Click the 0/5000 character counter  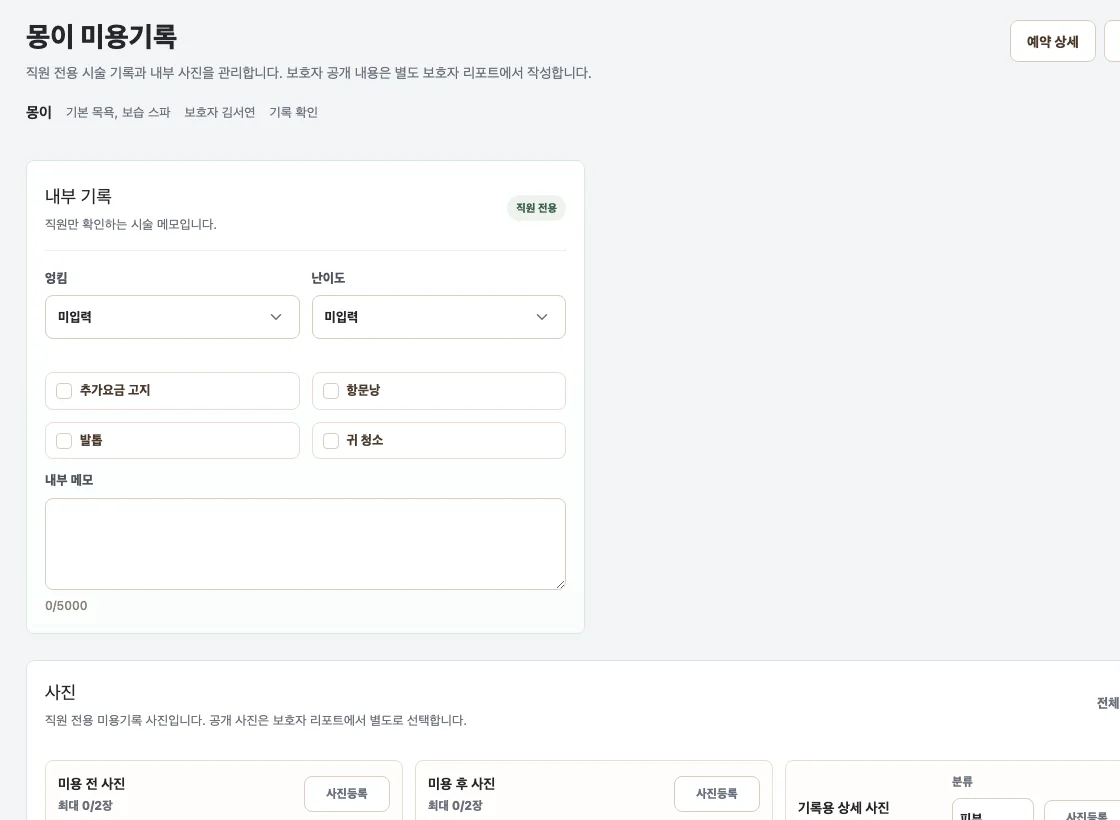coord(66,606)
